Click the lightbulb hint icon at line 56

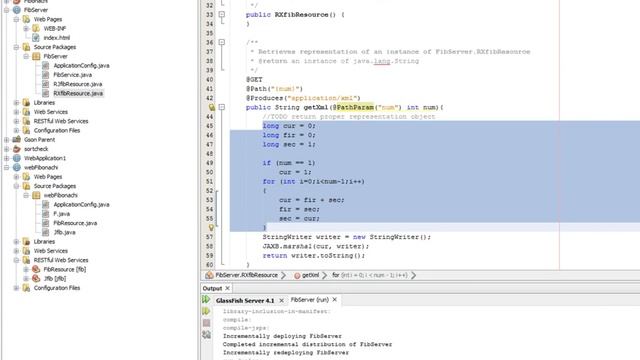(211, 228)
